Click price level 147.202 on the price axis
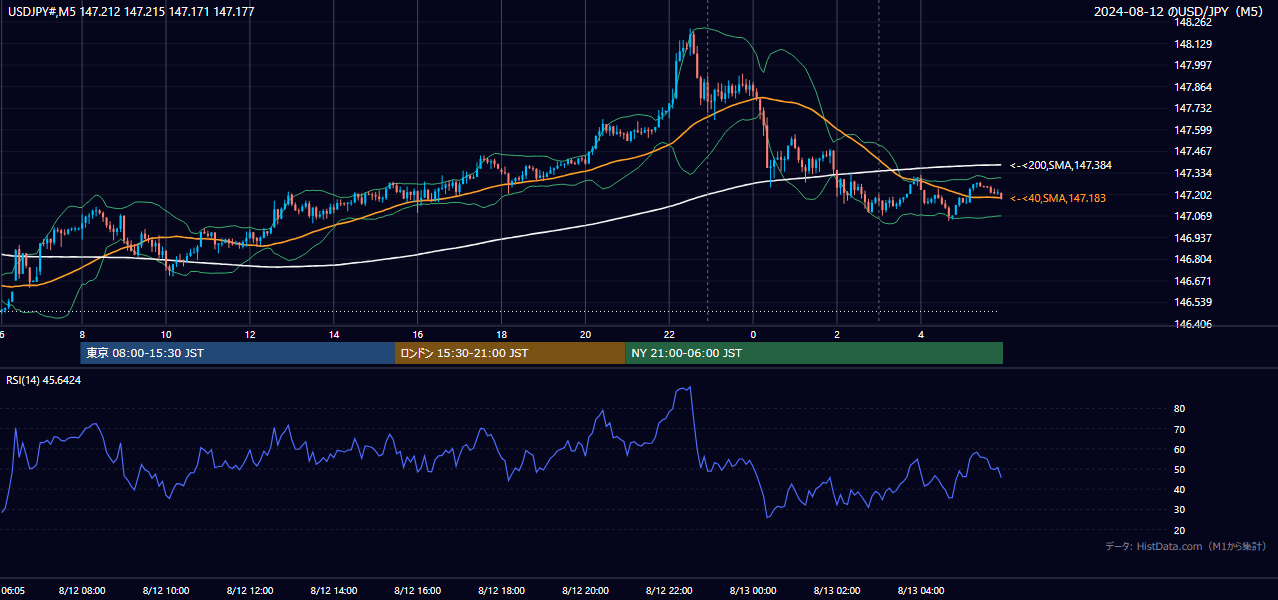Viewport: 1278px width, 600px height. [1193, 195]
